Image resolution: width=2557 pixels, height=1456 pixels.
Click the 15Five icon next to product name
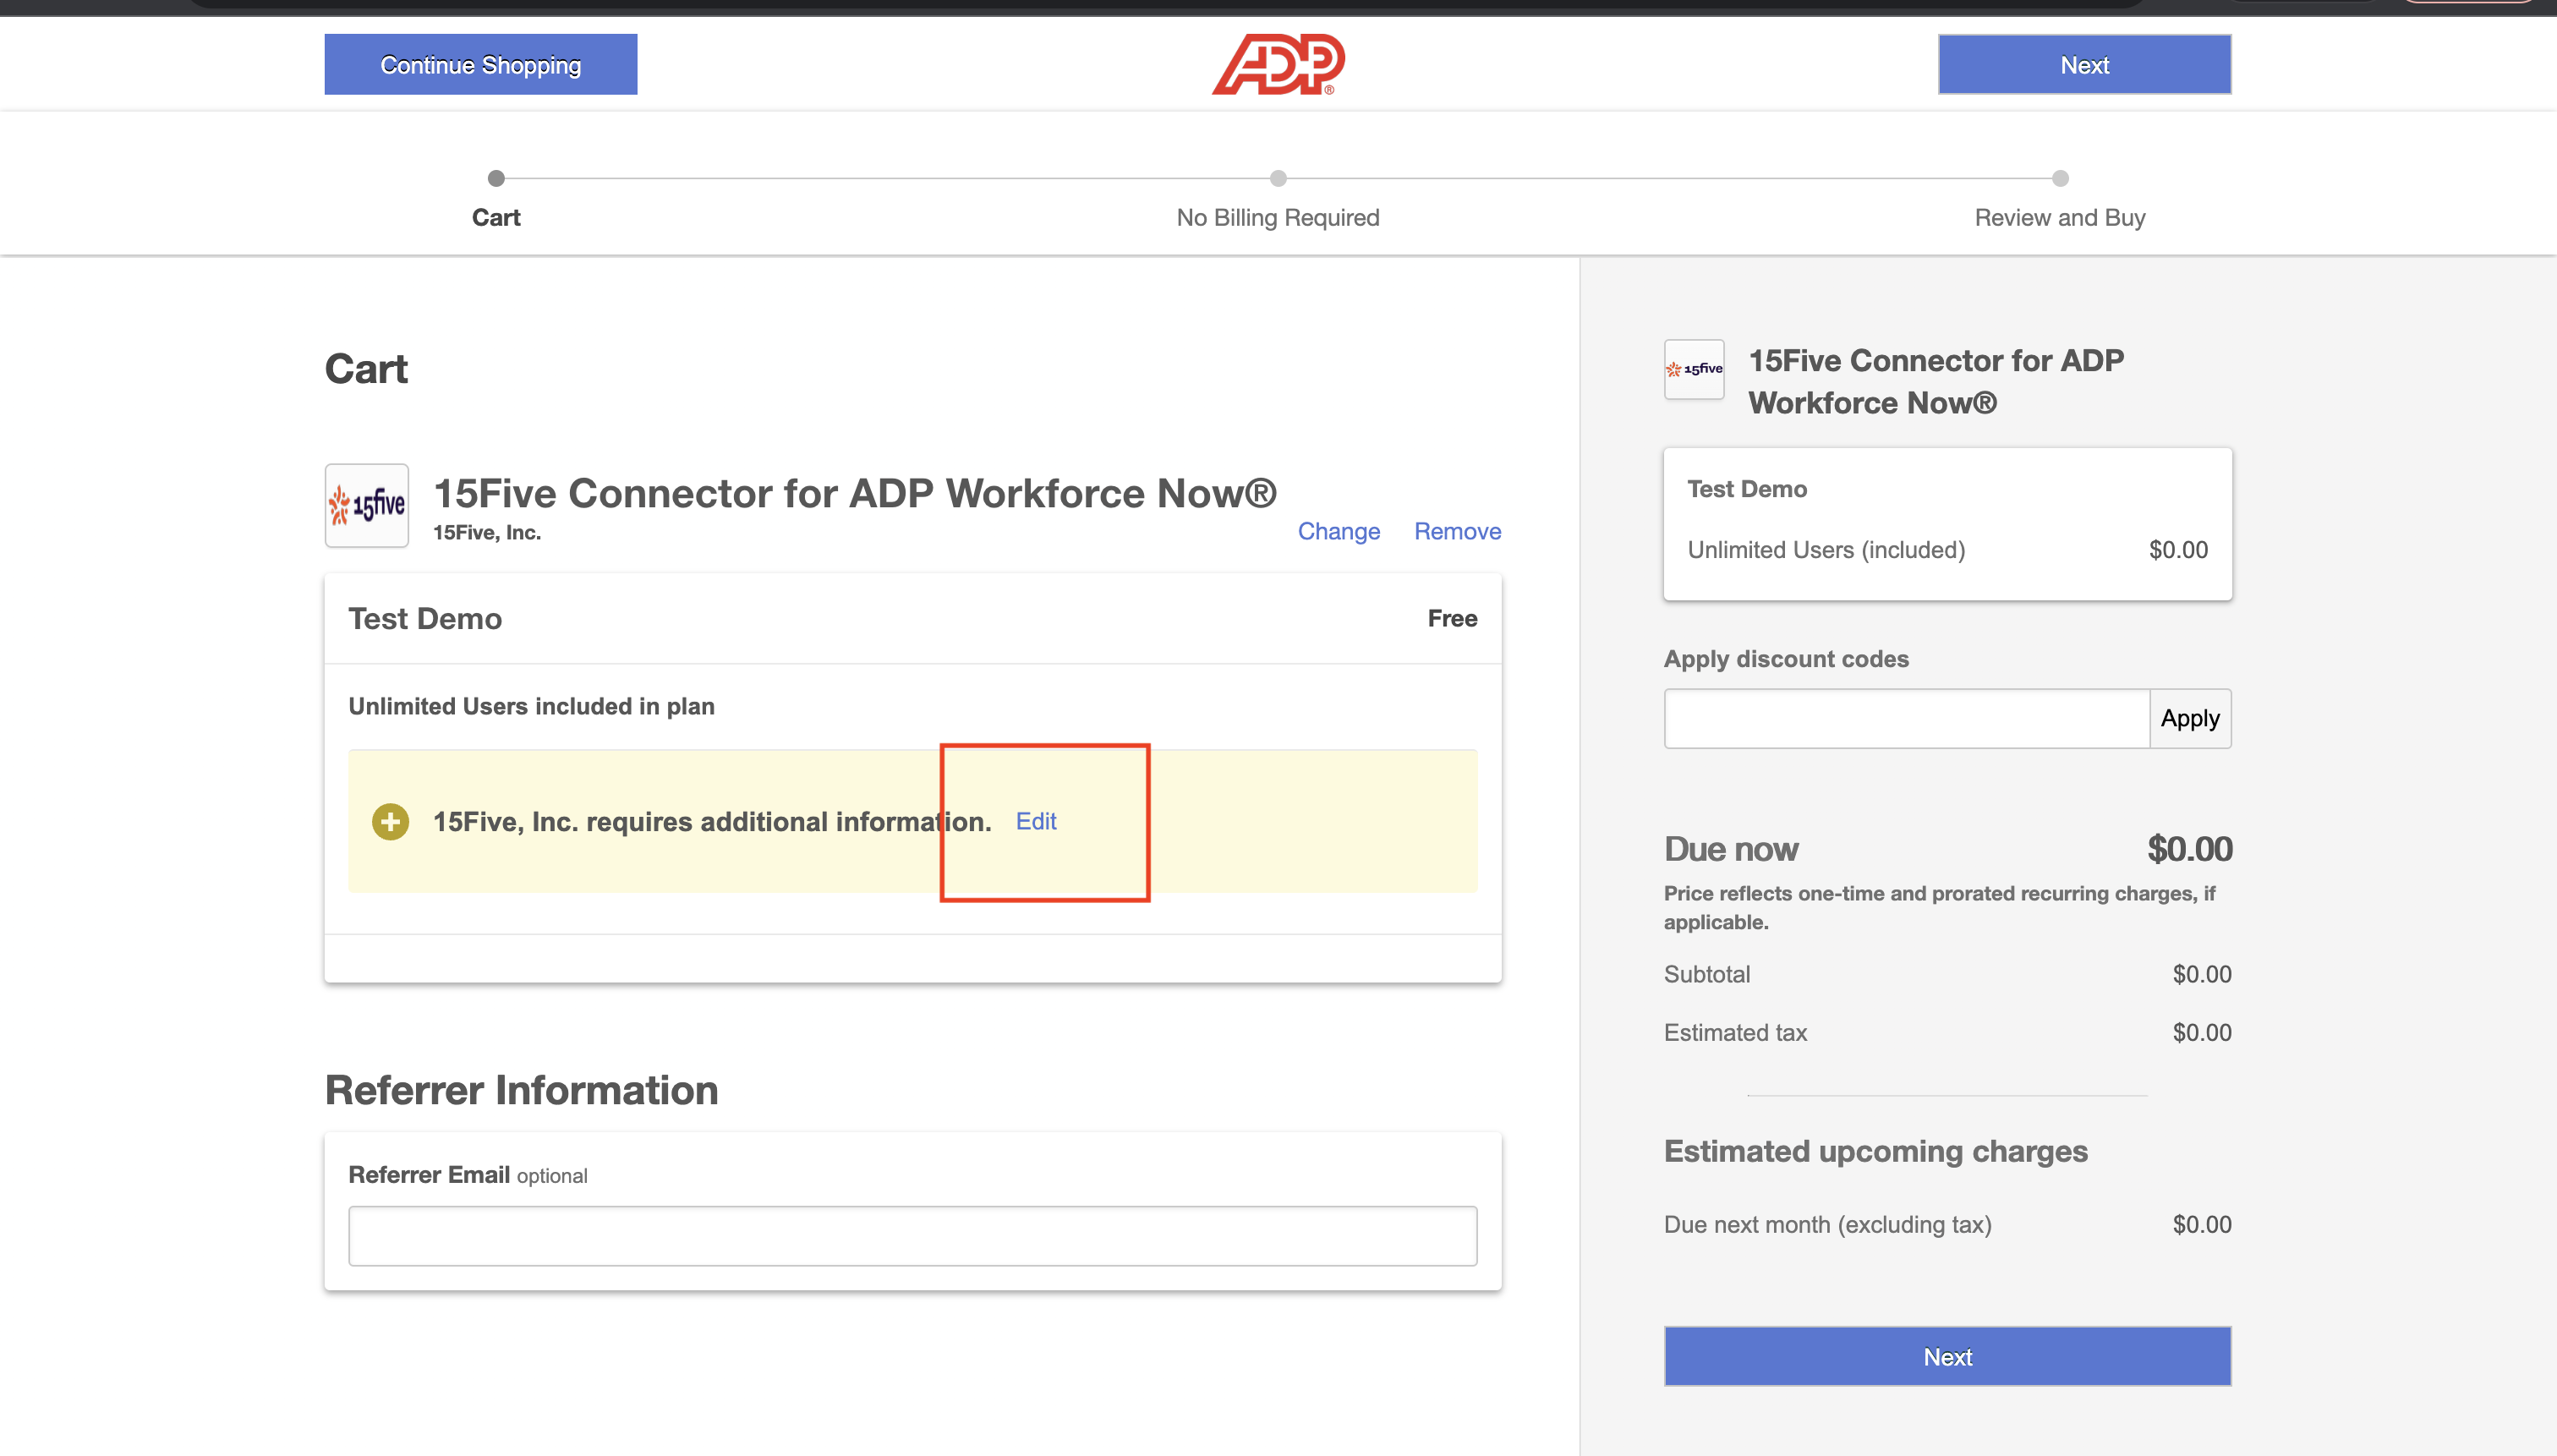367,506
